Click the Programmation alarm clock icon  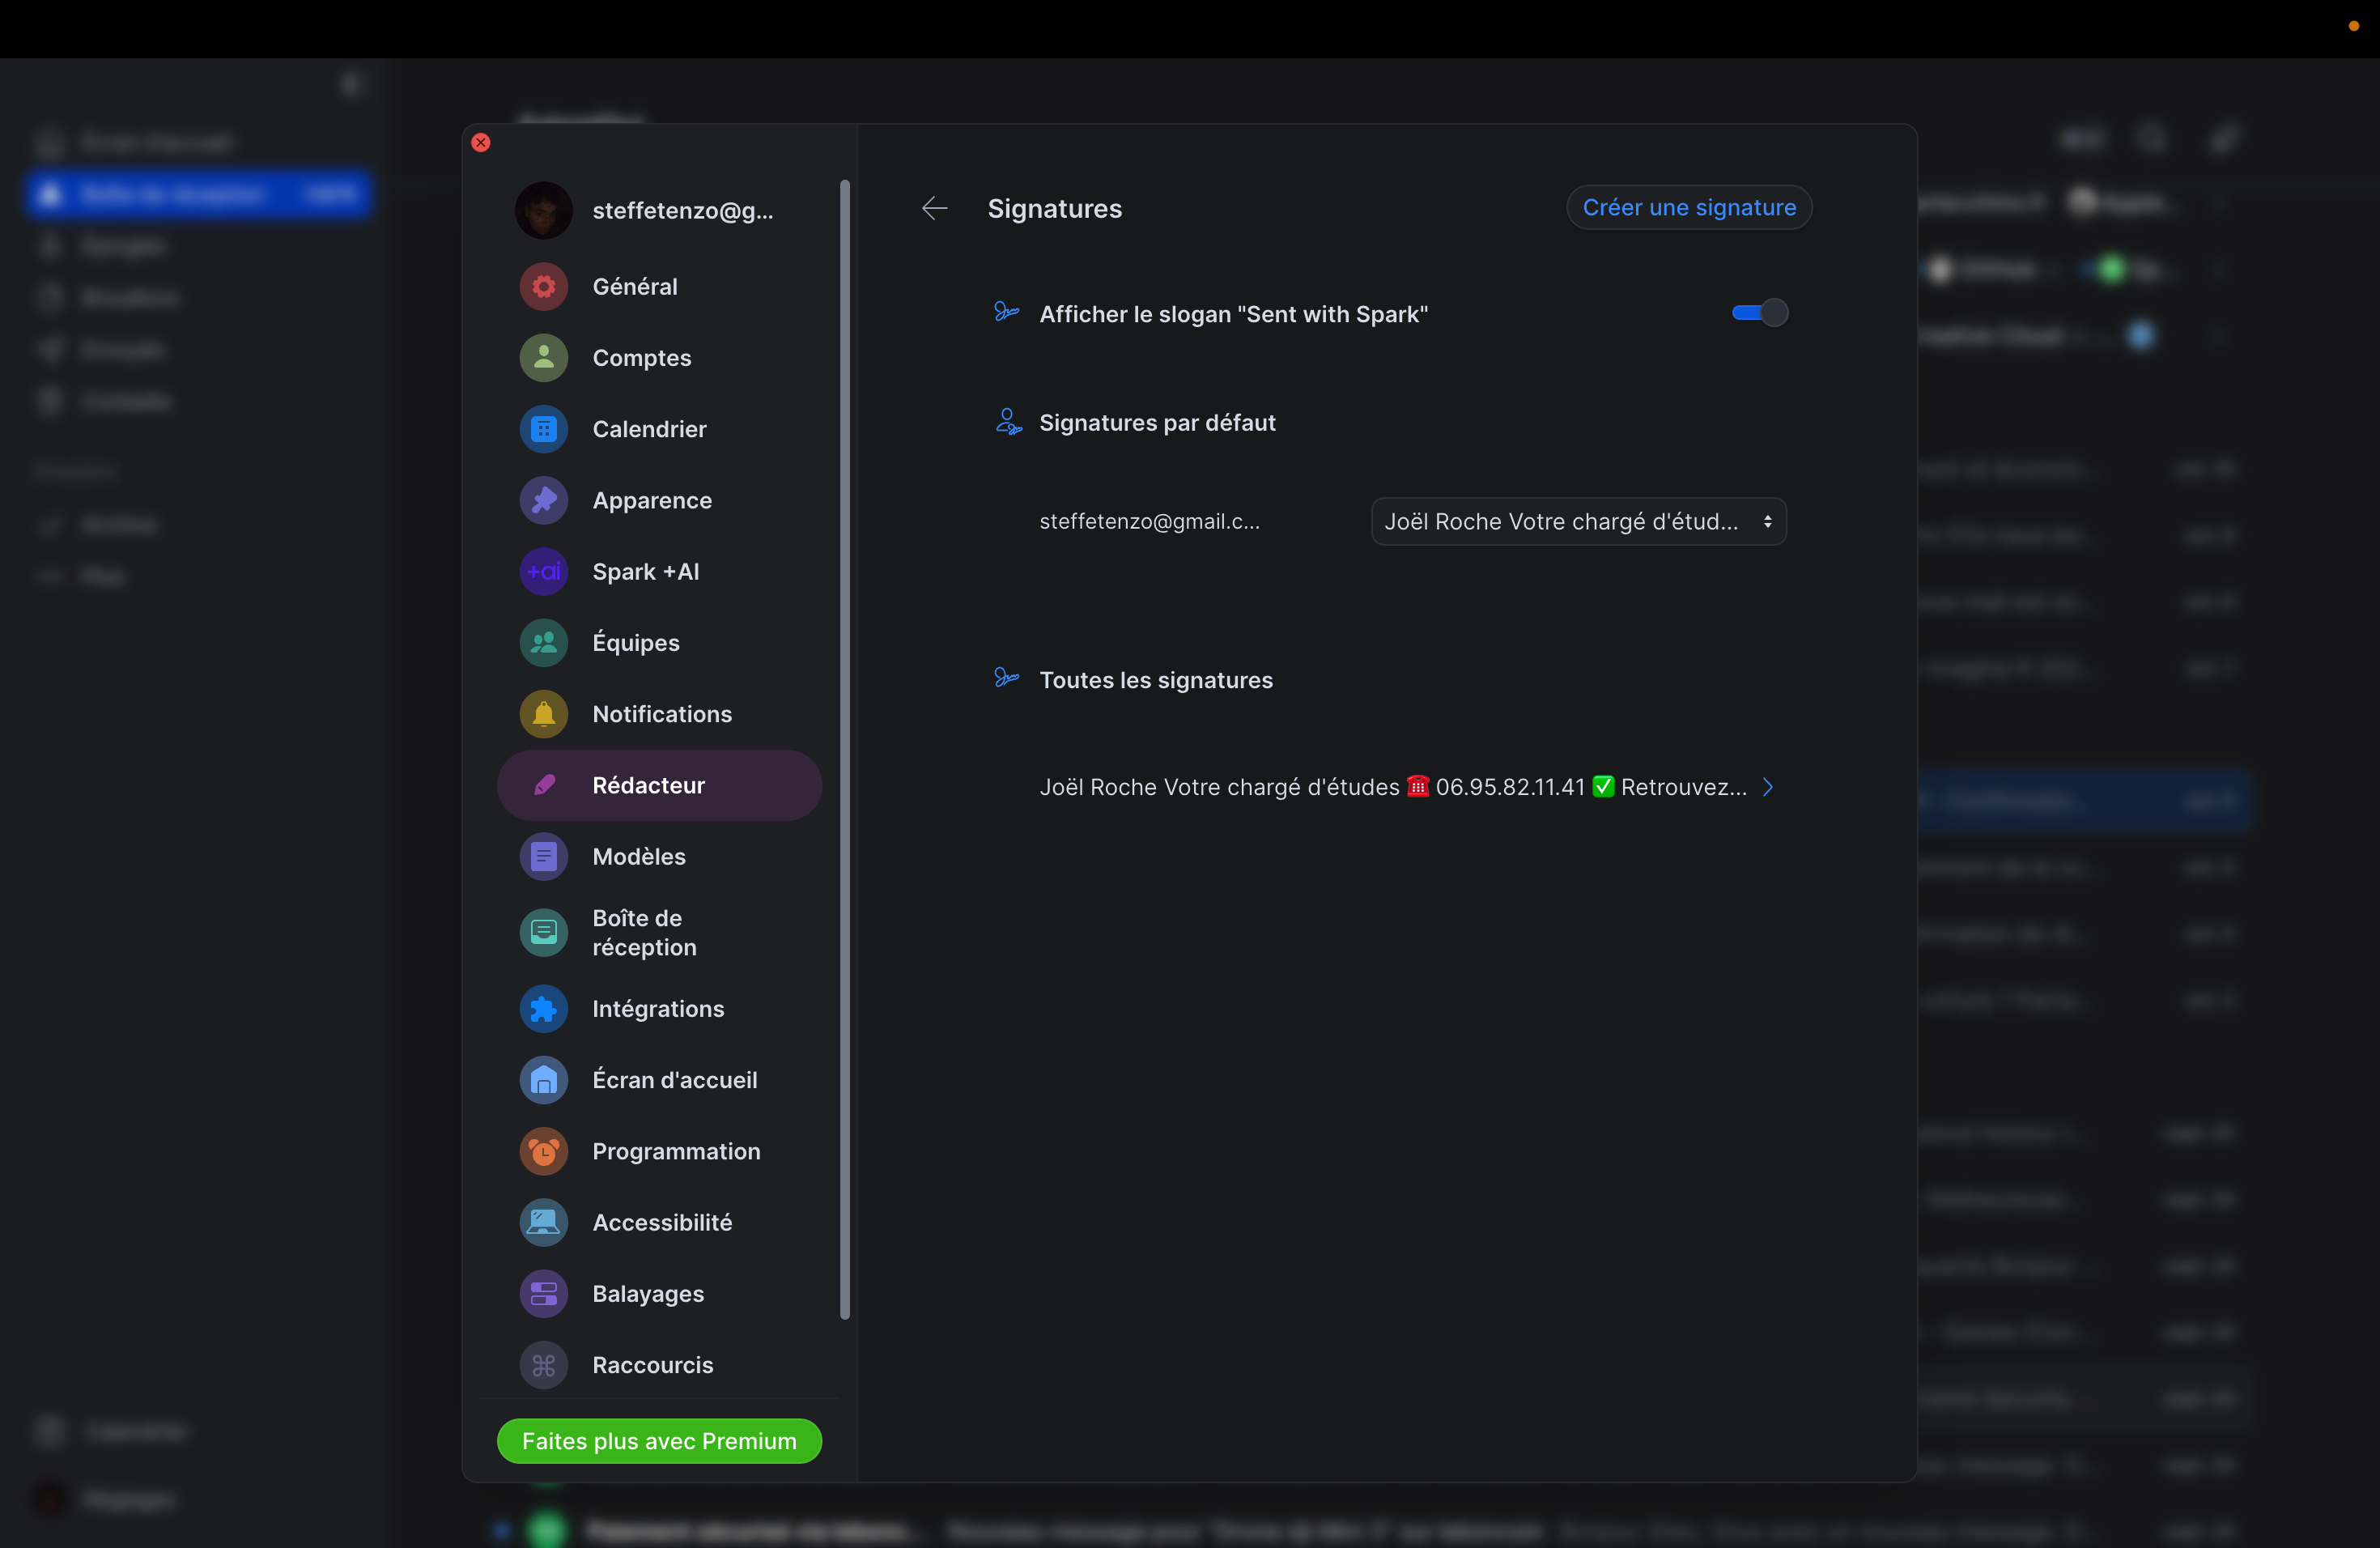[543, 1152]
